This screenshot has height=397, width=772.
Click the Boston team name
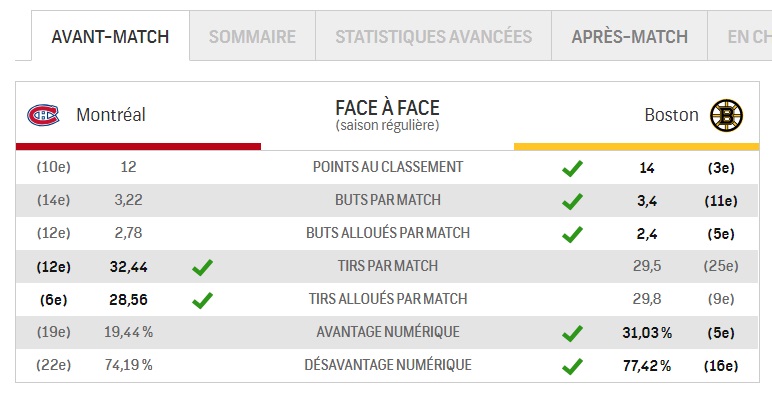click(672, 115)
